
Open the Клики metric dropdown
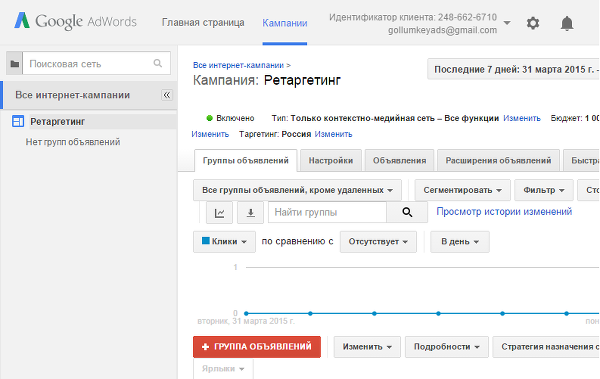(224, 242)
